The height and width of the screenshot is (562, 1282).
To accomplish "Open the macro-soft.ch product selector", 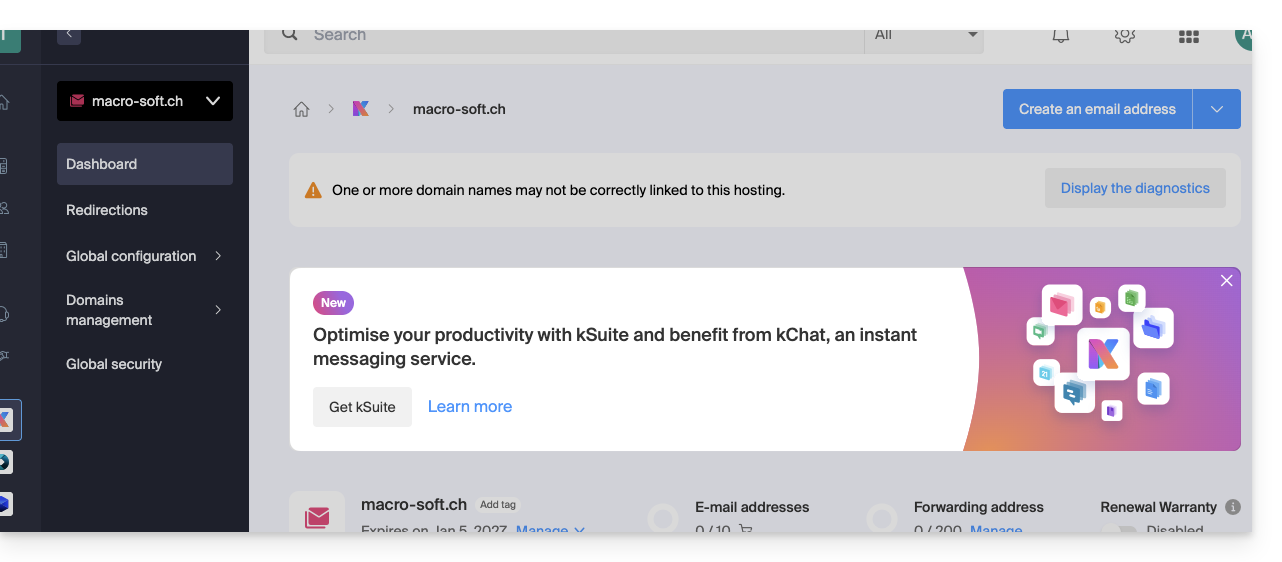I will point(145,101).
